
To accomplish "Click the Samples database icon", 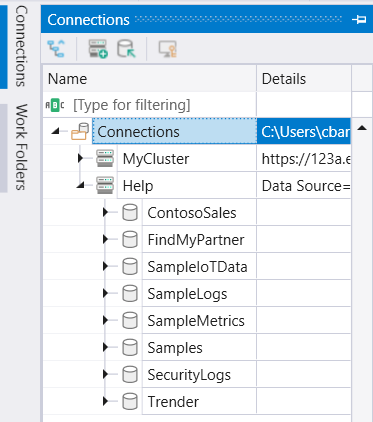I will 130,347.
